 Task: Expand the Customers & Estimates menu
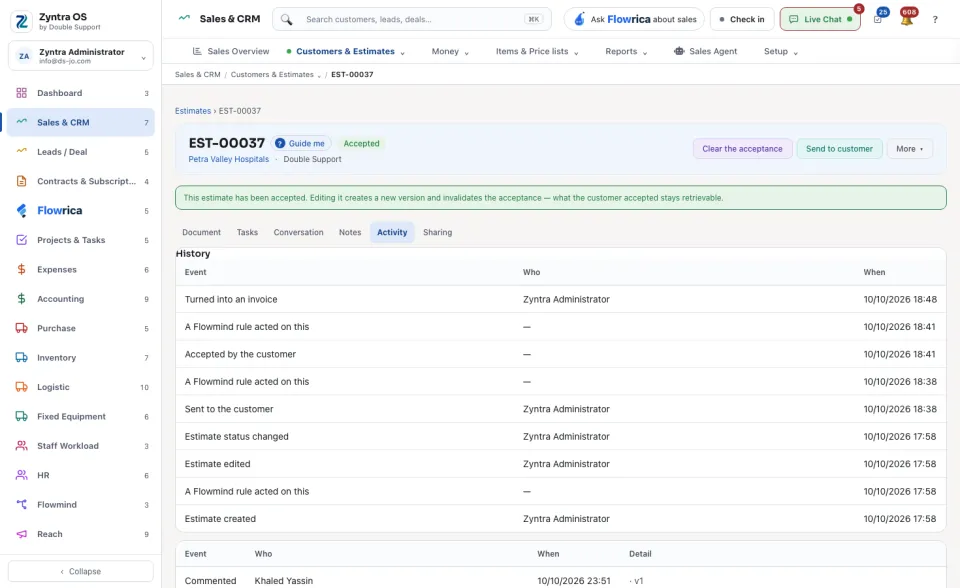[345, 51]
